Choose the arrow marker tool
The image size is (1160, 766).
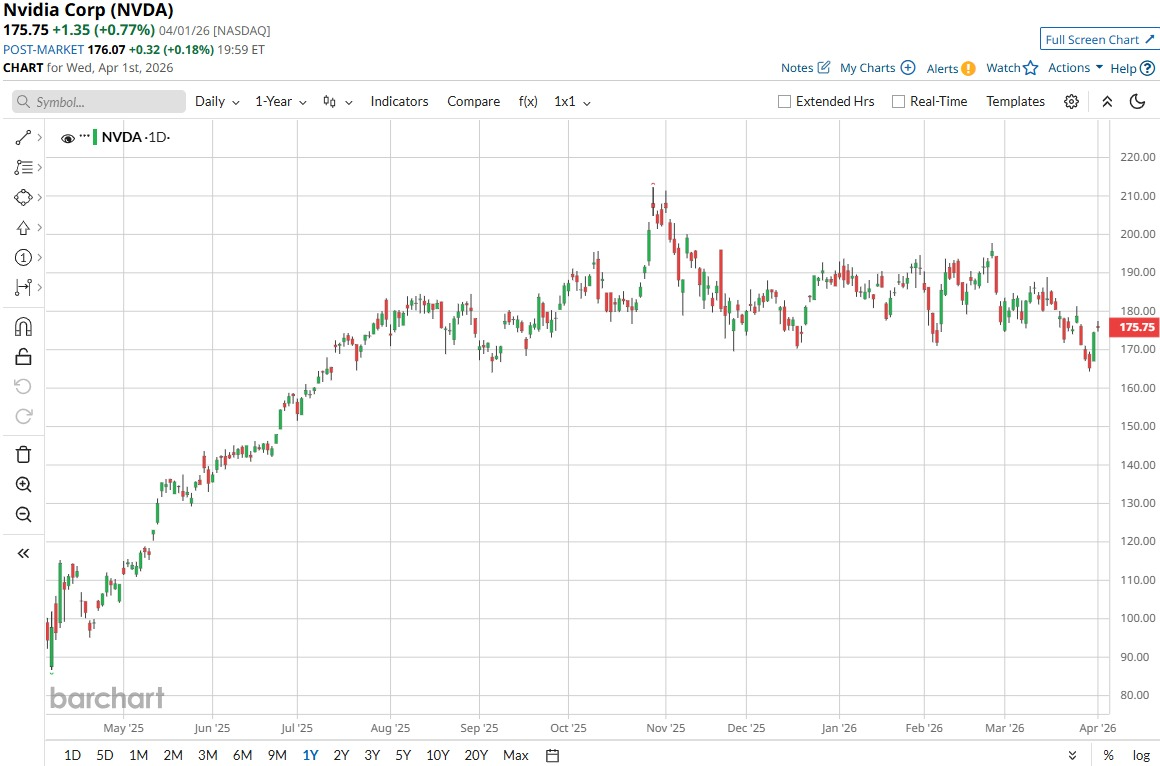click(x=23, y=228)
